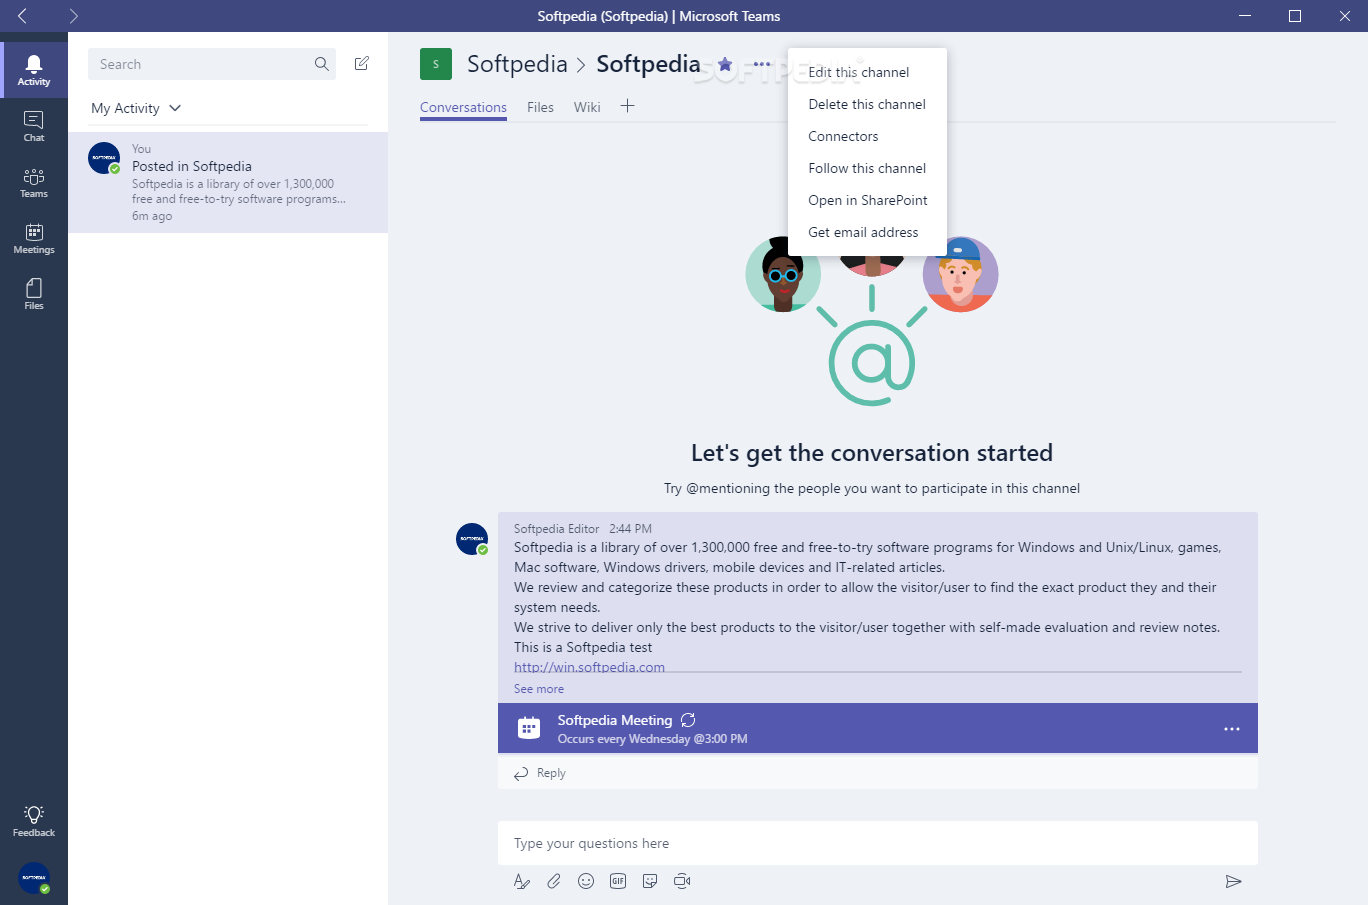Click the Softpedia avatar in activity feed item

coord(104,158)
